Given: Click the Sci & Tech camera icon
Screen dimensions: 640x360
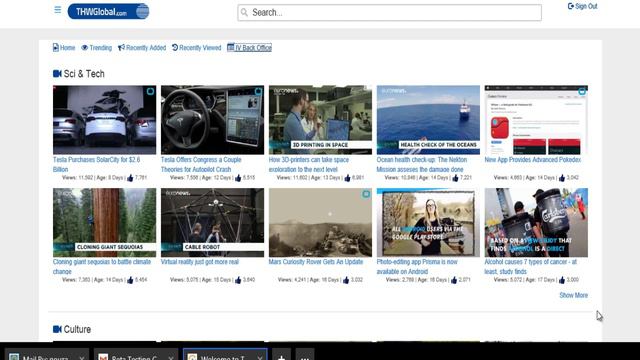Looking at the screenshot, I should click(57, 74).
